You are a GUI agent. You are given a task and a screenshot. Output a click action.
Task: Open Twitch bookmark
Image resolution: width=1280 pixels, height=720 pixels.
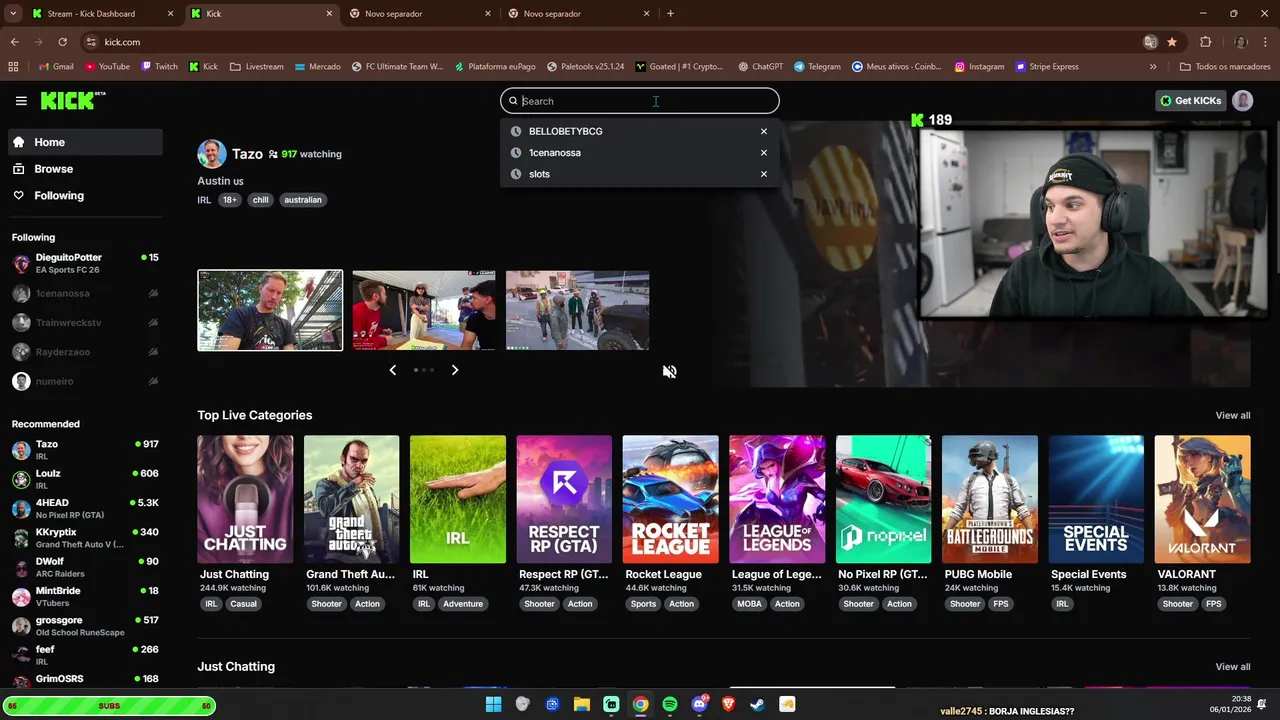(159, 66)
